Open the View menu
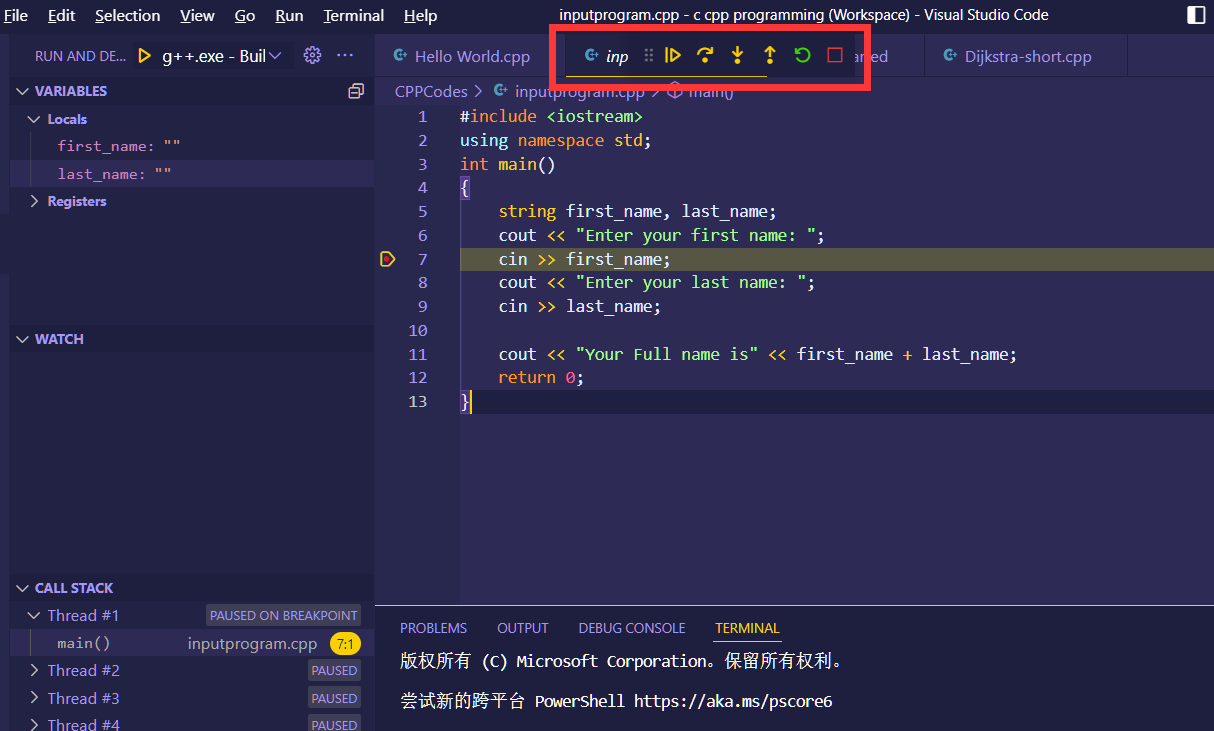Image resolution: width=1214 pixels, height=731 pixels. click(197, 15)
